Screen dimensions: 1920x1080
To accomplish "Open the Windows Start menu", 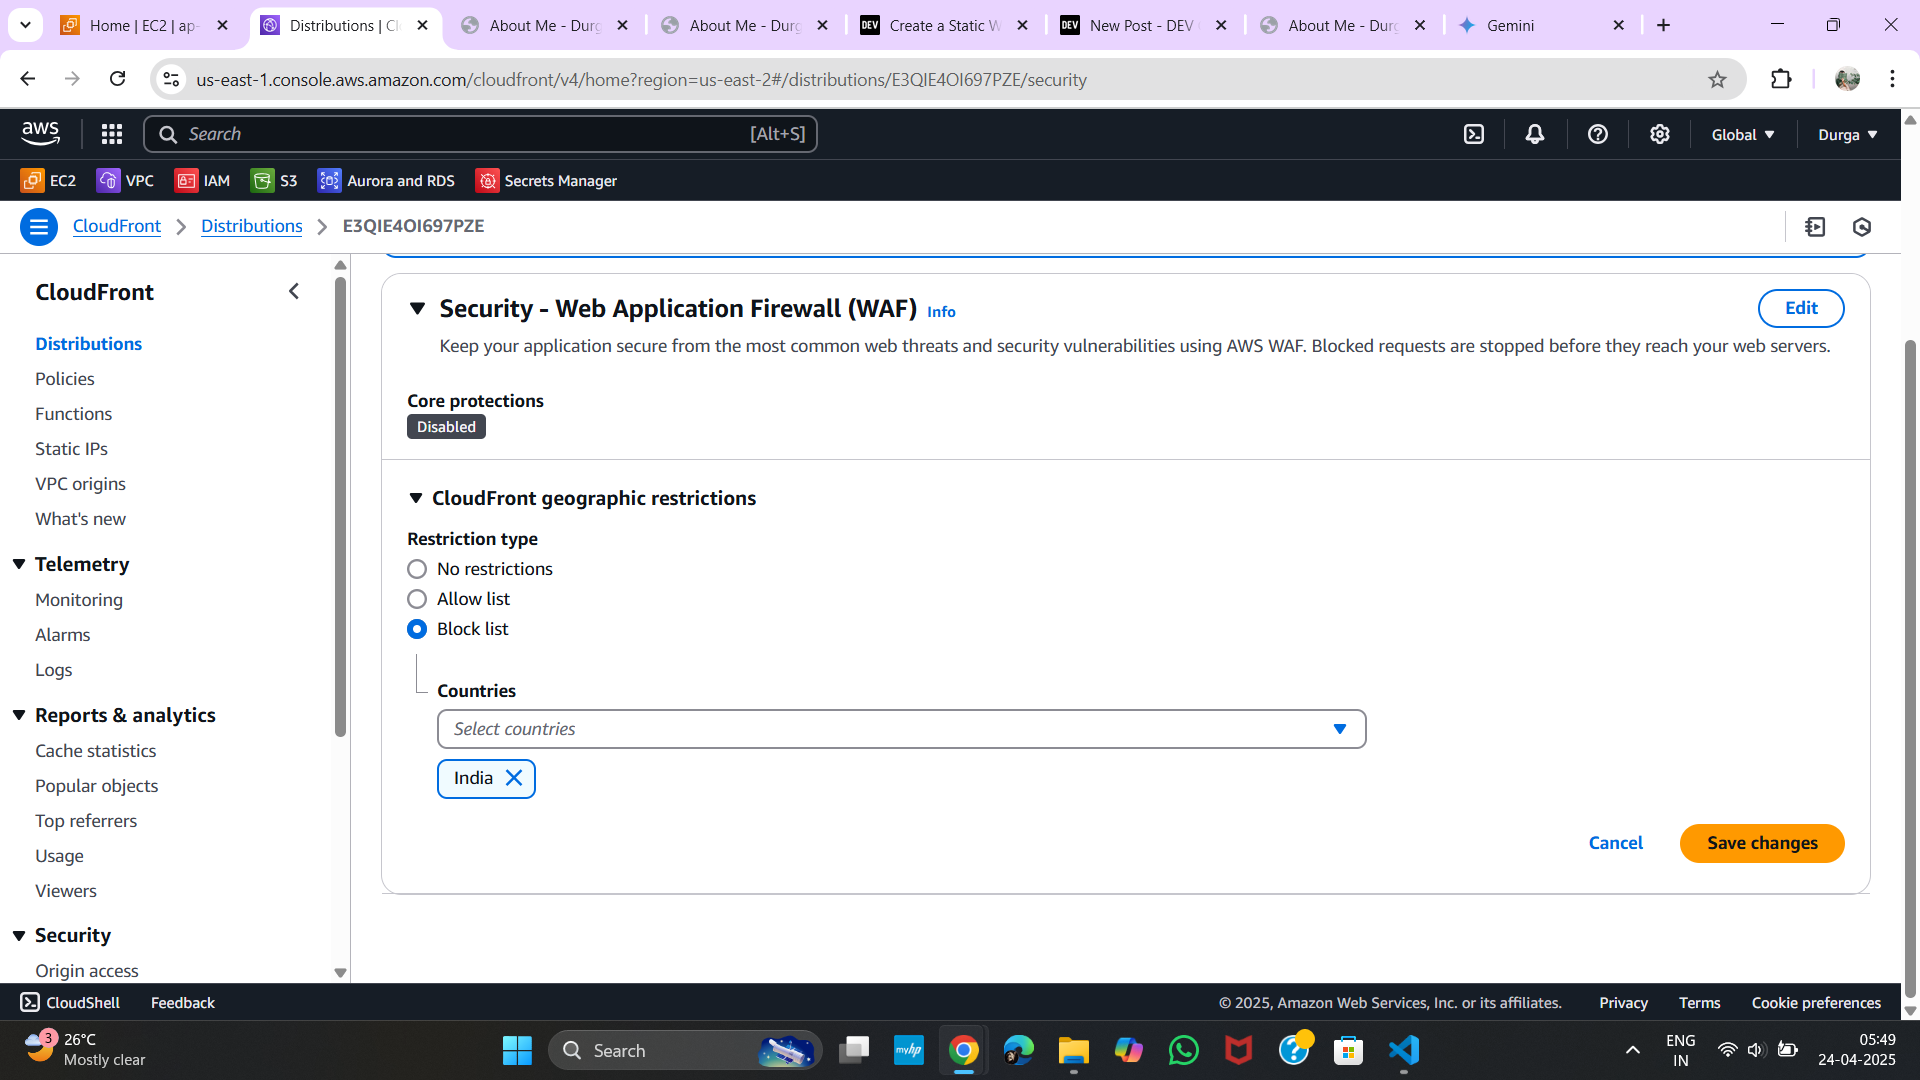I will [517, 1050].
